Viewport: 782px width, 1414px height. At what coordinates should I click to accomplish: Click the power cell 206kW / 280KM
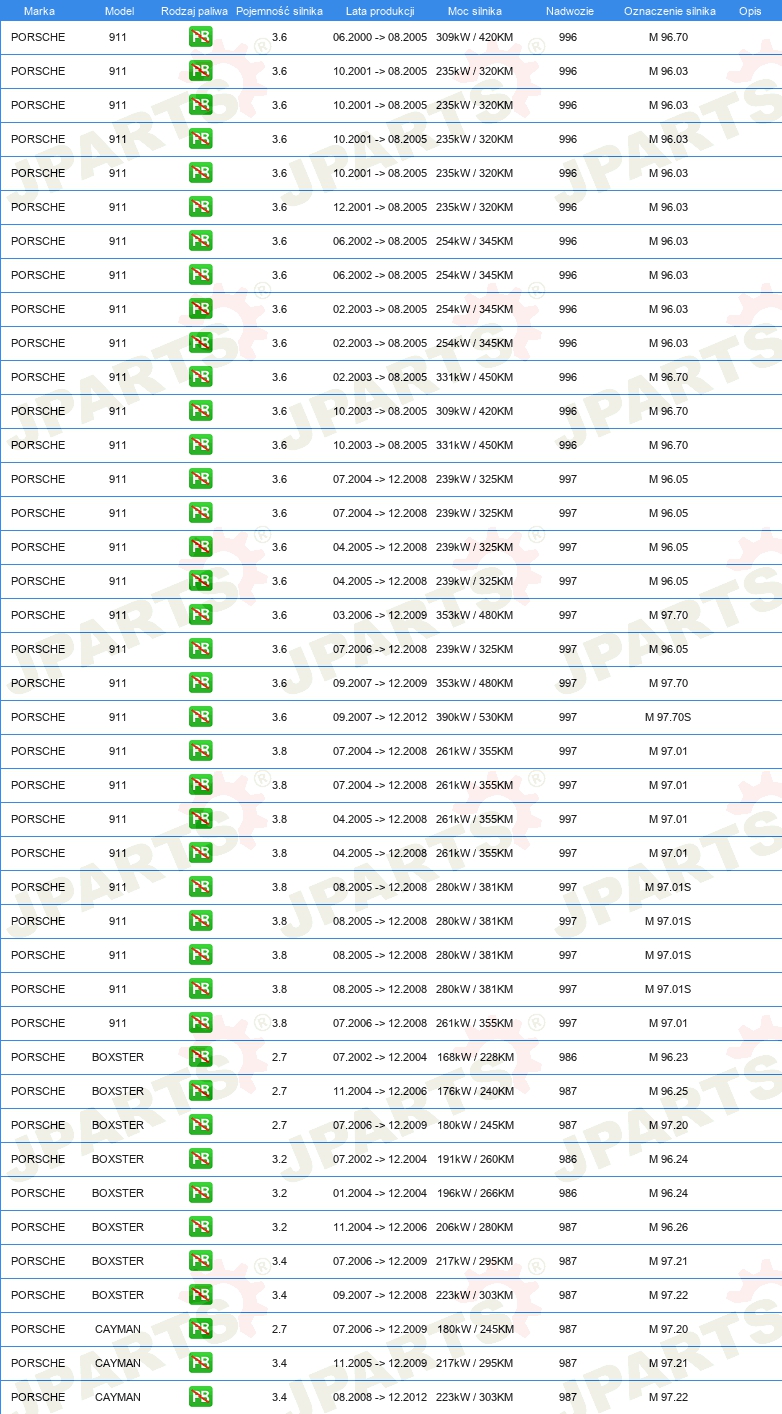coord(474,1228)
